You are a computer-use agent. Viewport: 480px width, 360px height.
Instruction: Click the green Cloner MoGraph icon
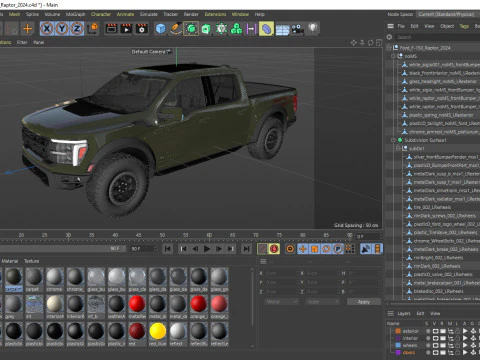pyautogui.click(x=236, y=29)
